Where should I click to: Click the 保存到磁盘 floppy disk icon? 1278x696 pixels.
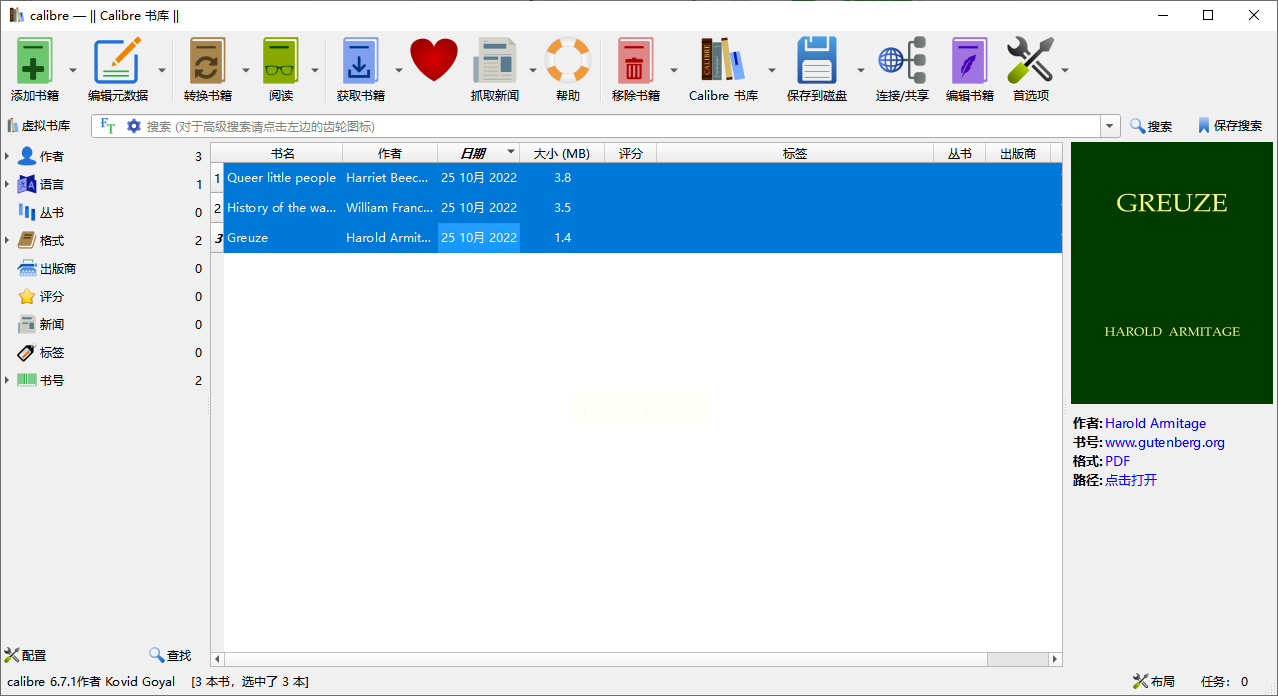816,62
